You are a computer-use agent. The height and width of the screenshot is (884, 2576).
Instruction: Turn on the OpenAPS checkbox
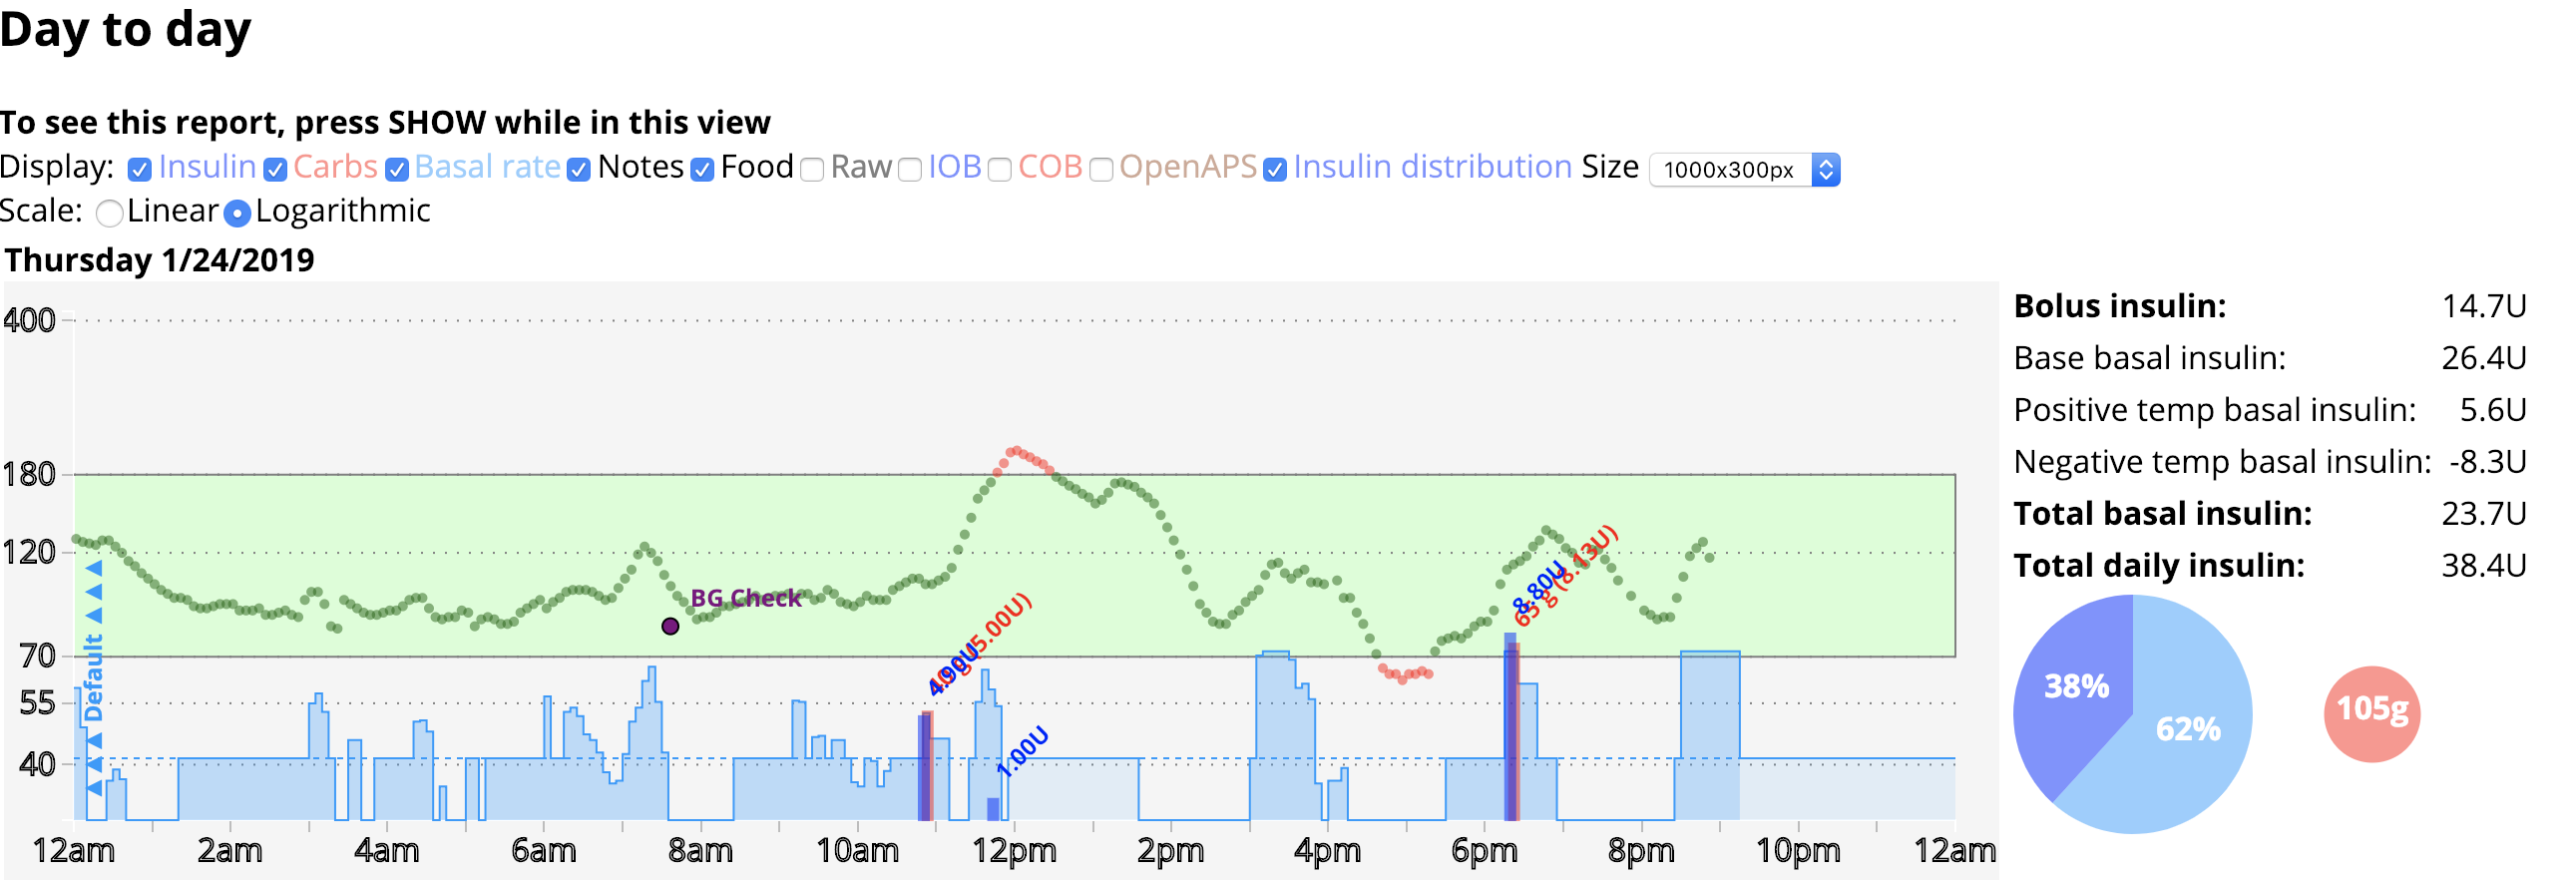1101,170
